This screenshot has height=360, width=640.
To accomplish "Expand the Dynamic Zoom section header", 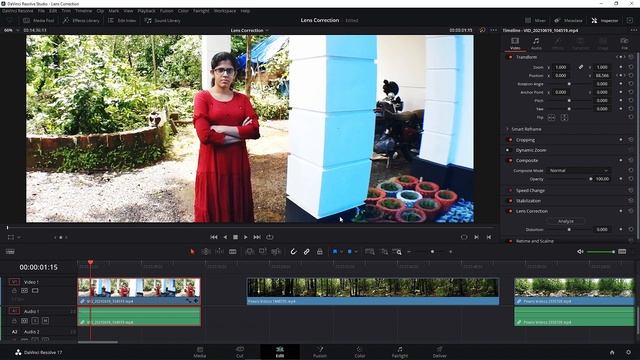I will (x=531, y=150).
